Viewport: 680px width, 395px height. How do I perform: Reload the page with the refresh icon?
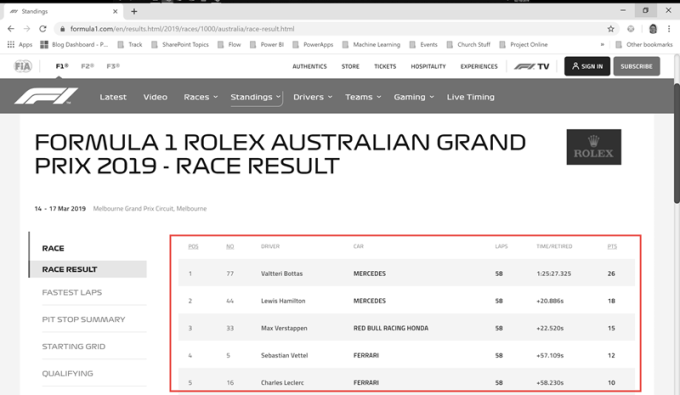[42, 29]
